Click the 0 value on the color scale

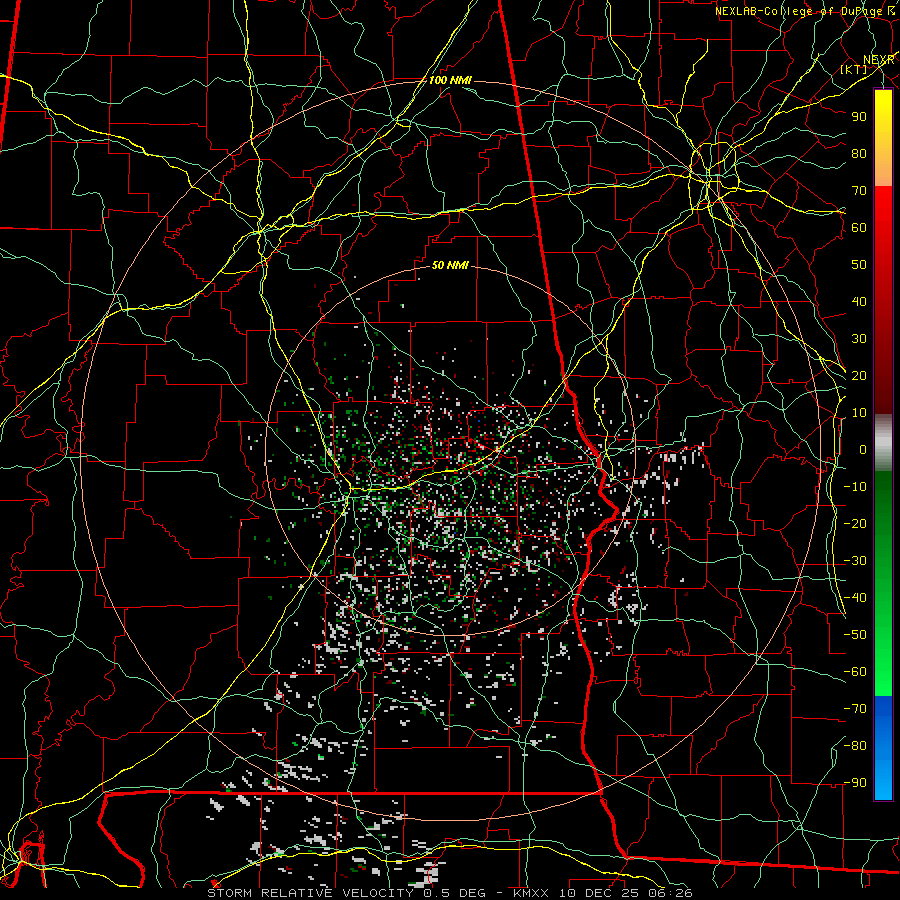coord(863,449)
